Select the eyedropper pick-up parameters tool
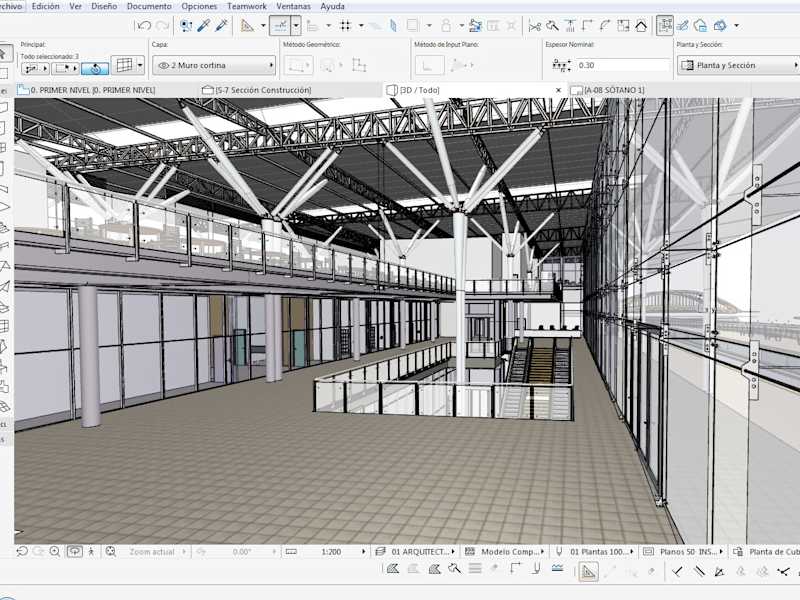Image resolution: width=800 pixels, height=600 pixels. (x=204, y=26)
